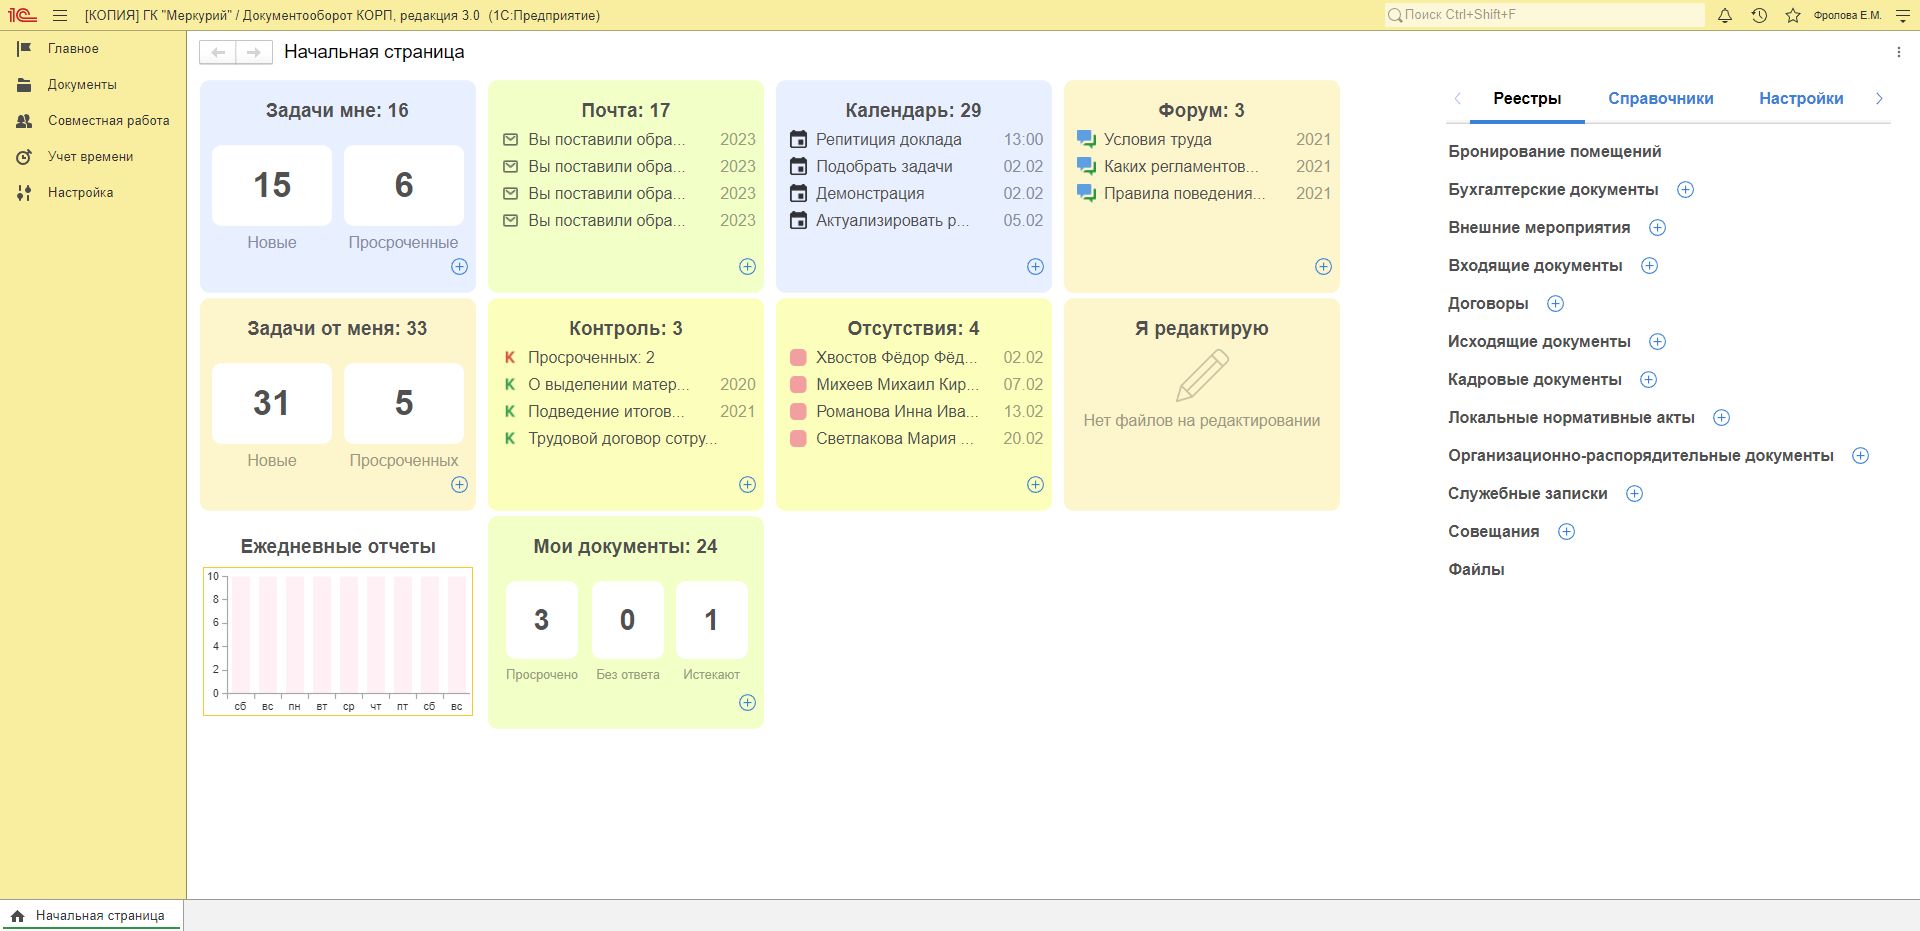Click the plus icon in Почта card
Viewport: 1920px width, 931px height.
[747, 267]
